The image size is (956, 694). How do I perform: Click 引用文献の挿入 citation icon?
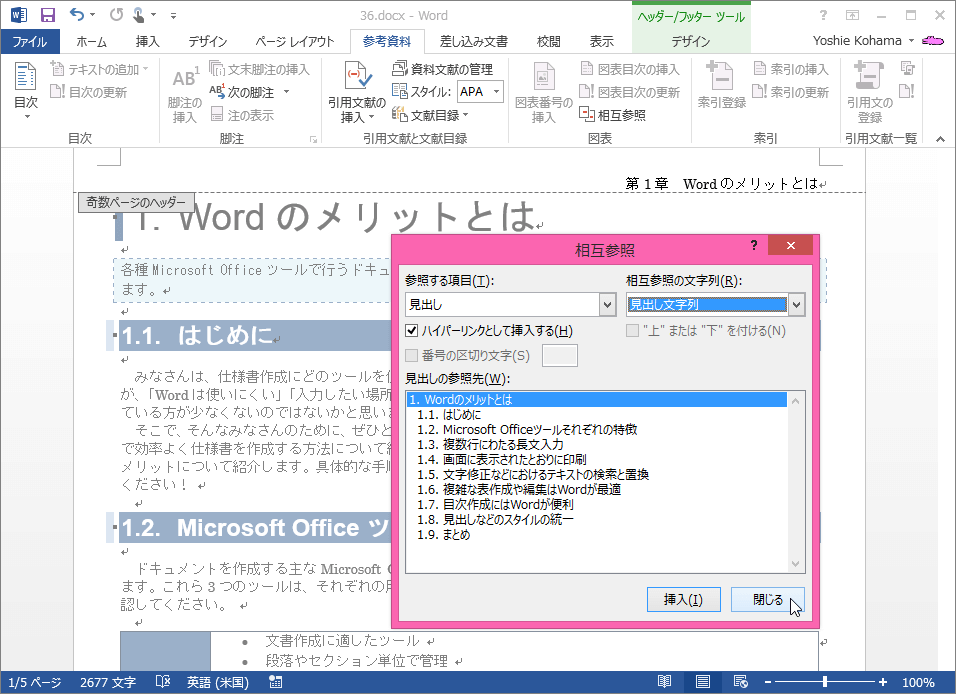(357, 91)
